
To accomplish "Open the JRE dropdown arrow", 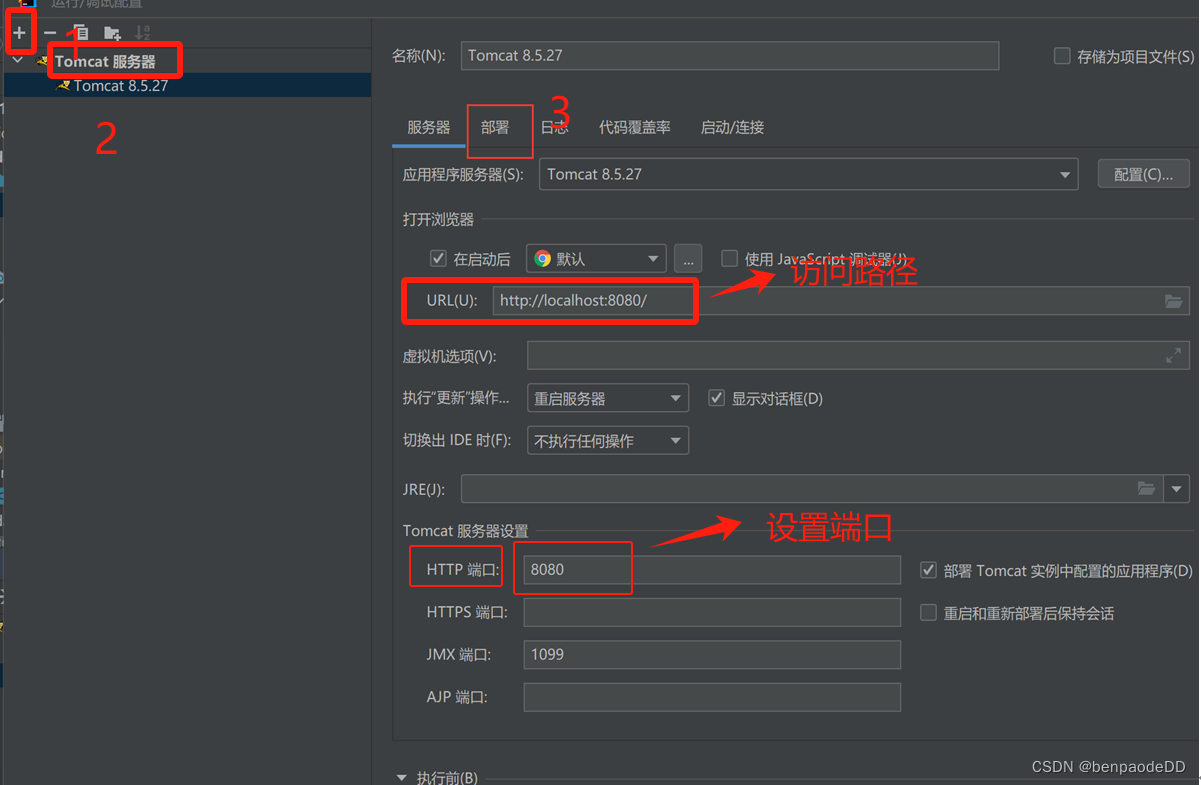I will pyautogui.click(x=1176, y=489).
